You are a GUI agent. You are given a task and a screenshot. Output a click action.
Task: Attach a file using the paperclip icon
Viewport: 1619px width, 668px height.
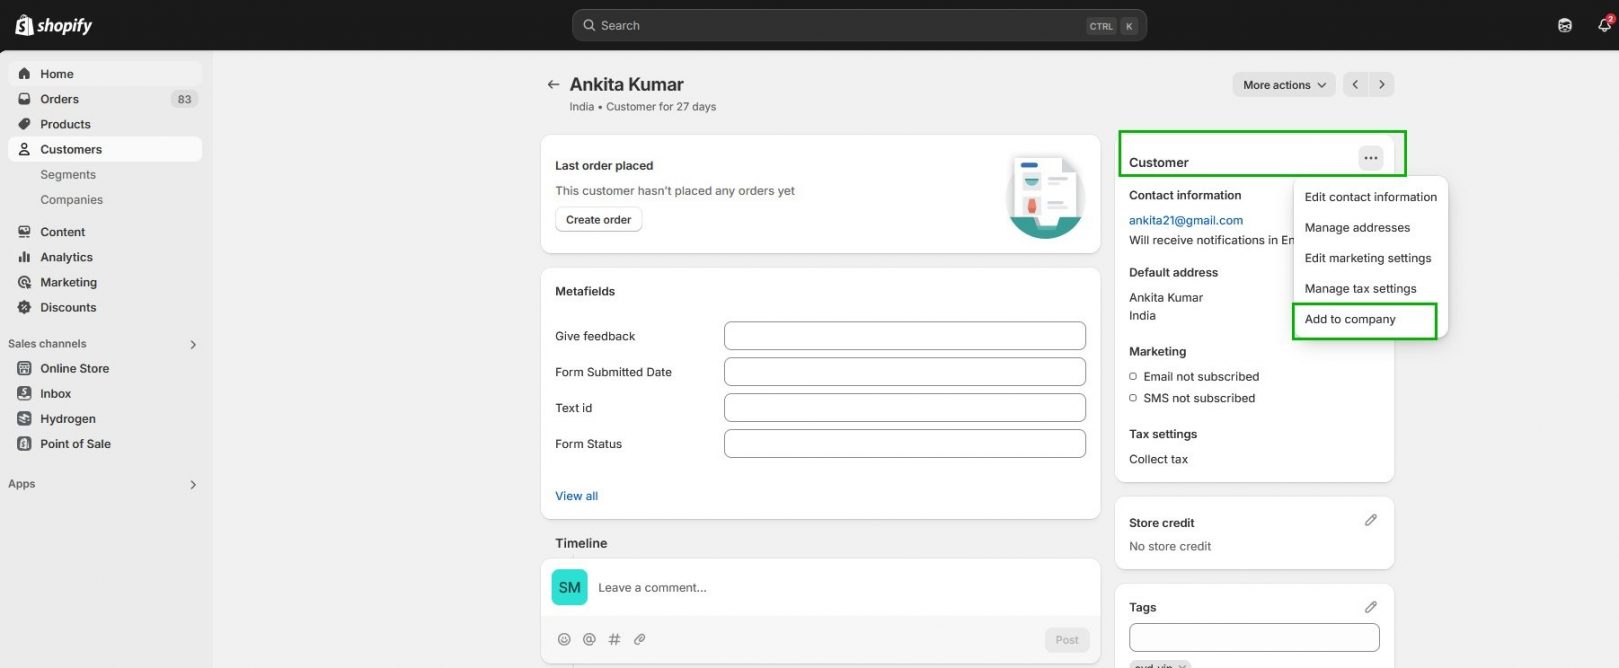[640, 639]
